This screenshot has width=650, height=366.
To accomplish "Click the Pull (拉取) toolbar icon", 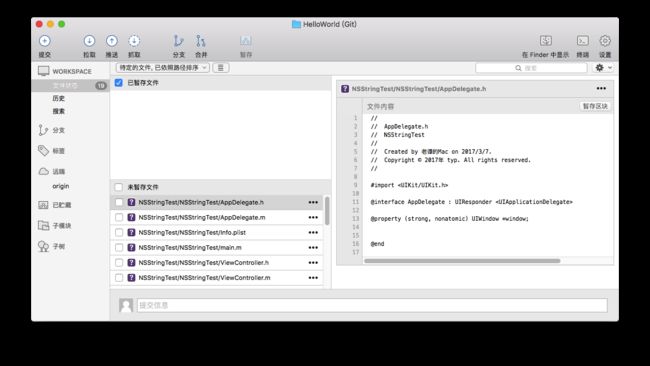I will pos(89,41).
